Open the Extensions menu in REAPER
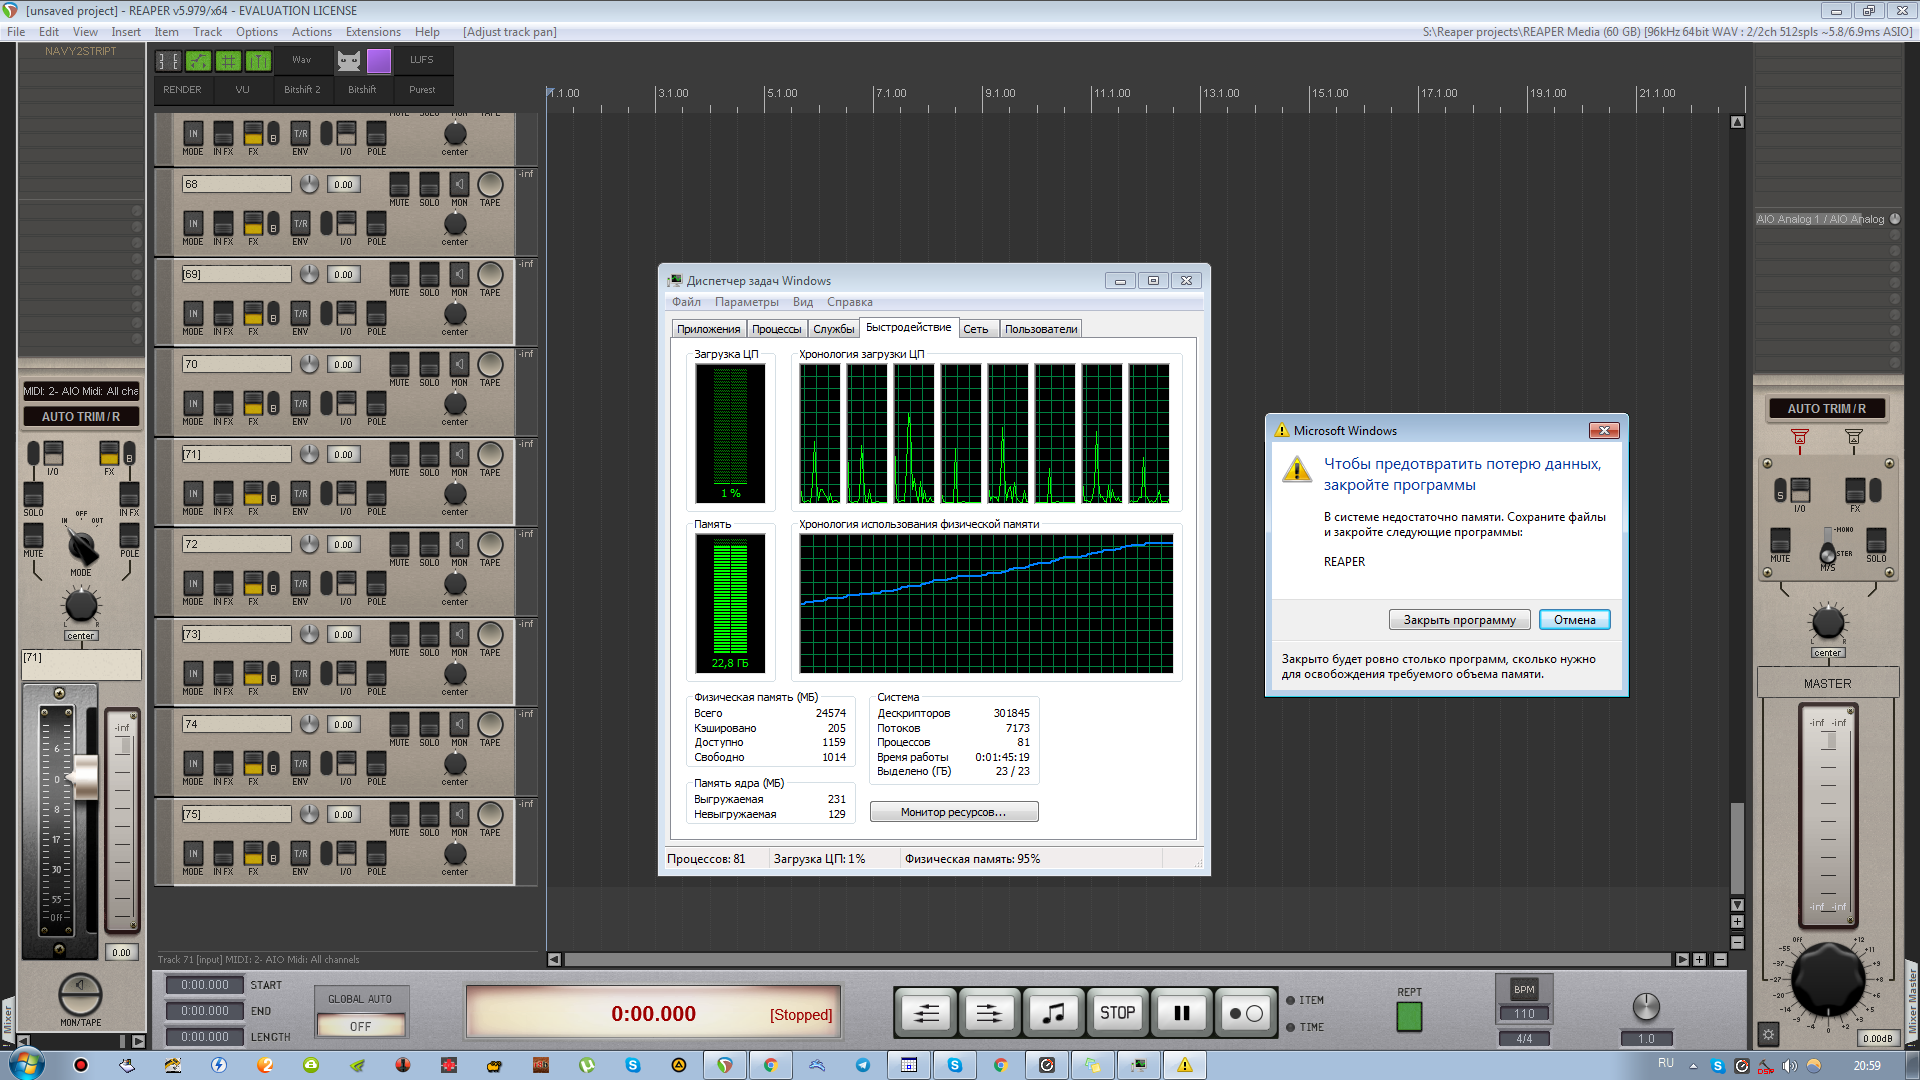Viewport: 1920px width, 1080px height. 373,32
